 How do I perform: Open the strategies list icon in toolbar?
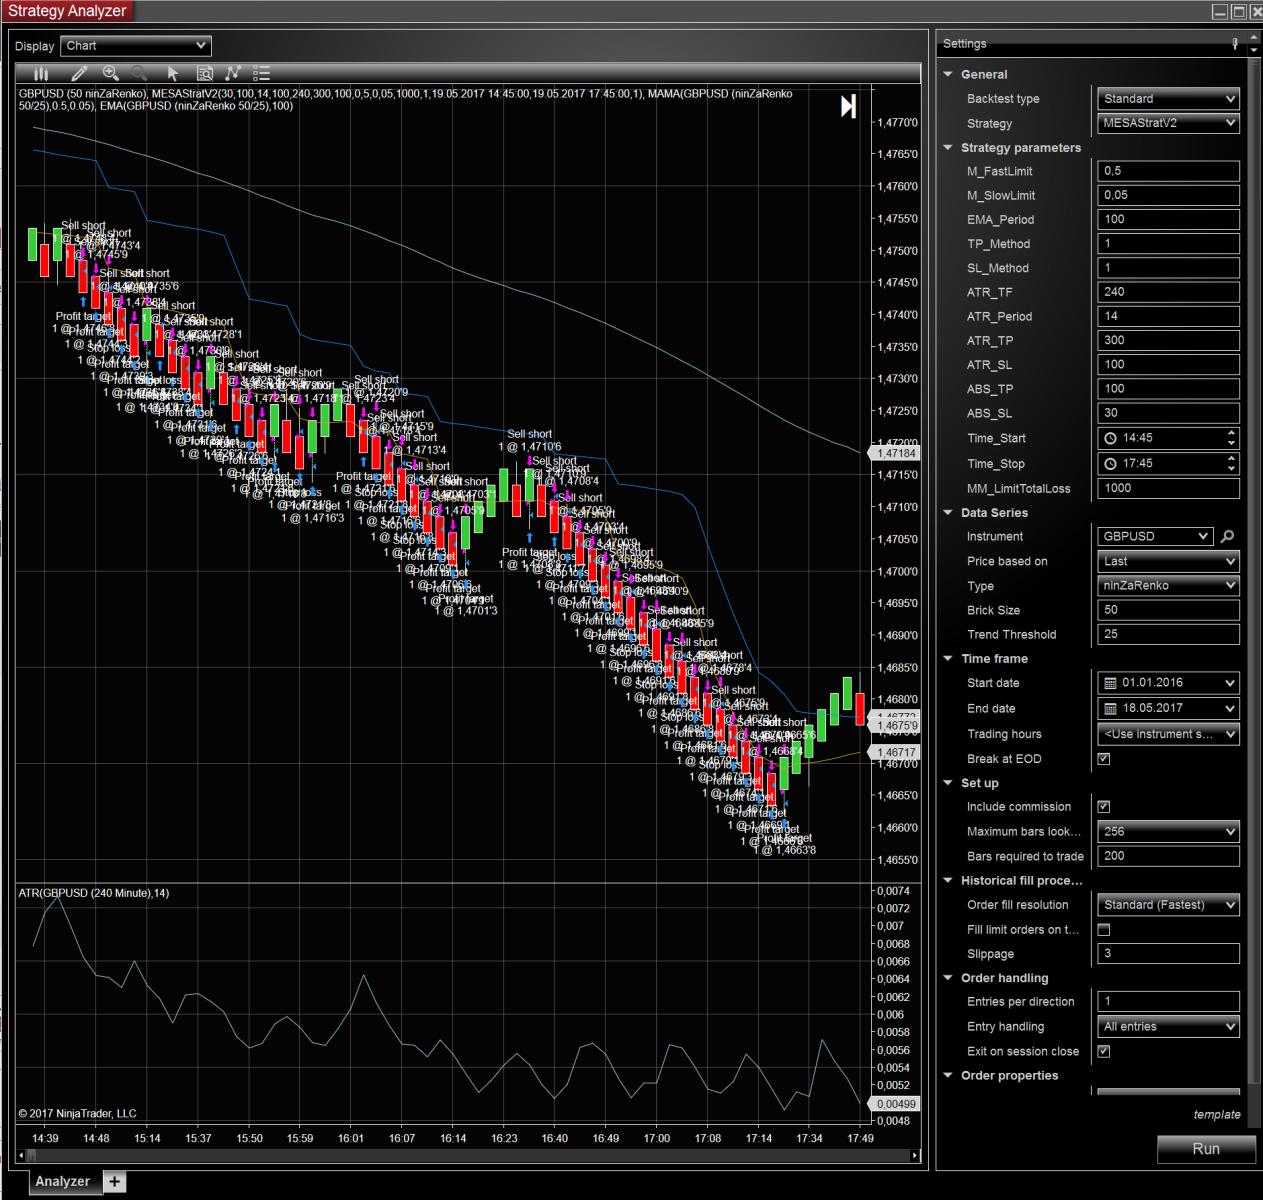[262, 73]
